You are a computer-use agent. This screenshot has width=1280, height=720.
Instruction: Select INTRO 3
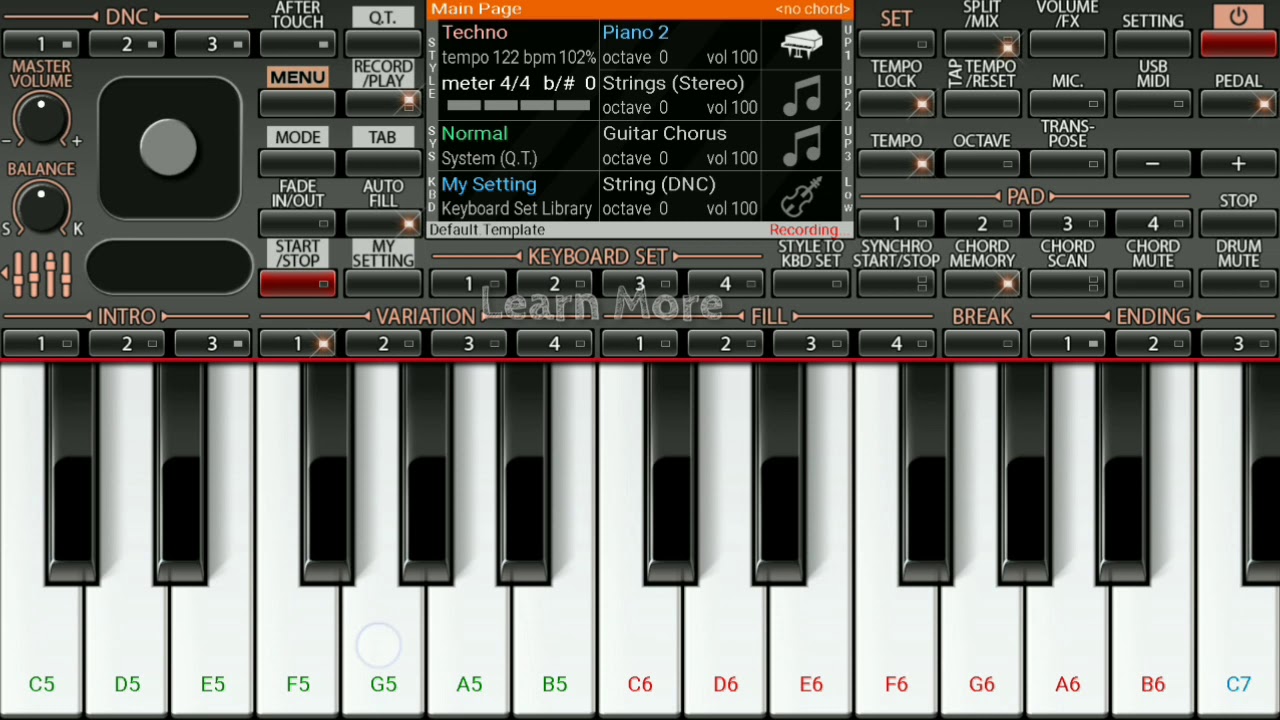(x=212, y=343)
